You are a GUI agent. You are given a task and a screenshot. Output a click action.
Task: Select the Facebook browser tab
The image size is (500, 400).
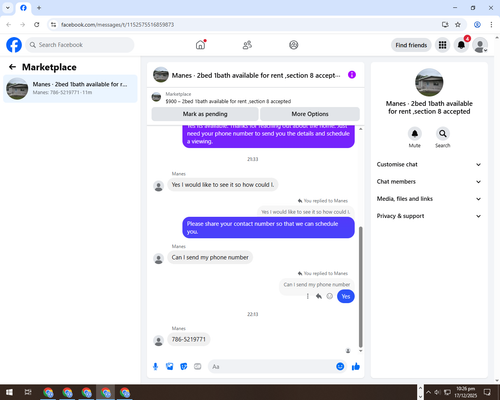23,8
